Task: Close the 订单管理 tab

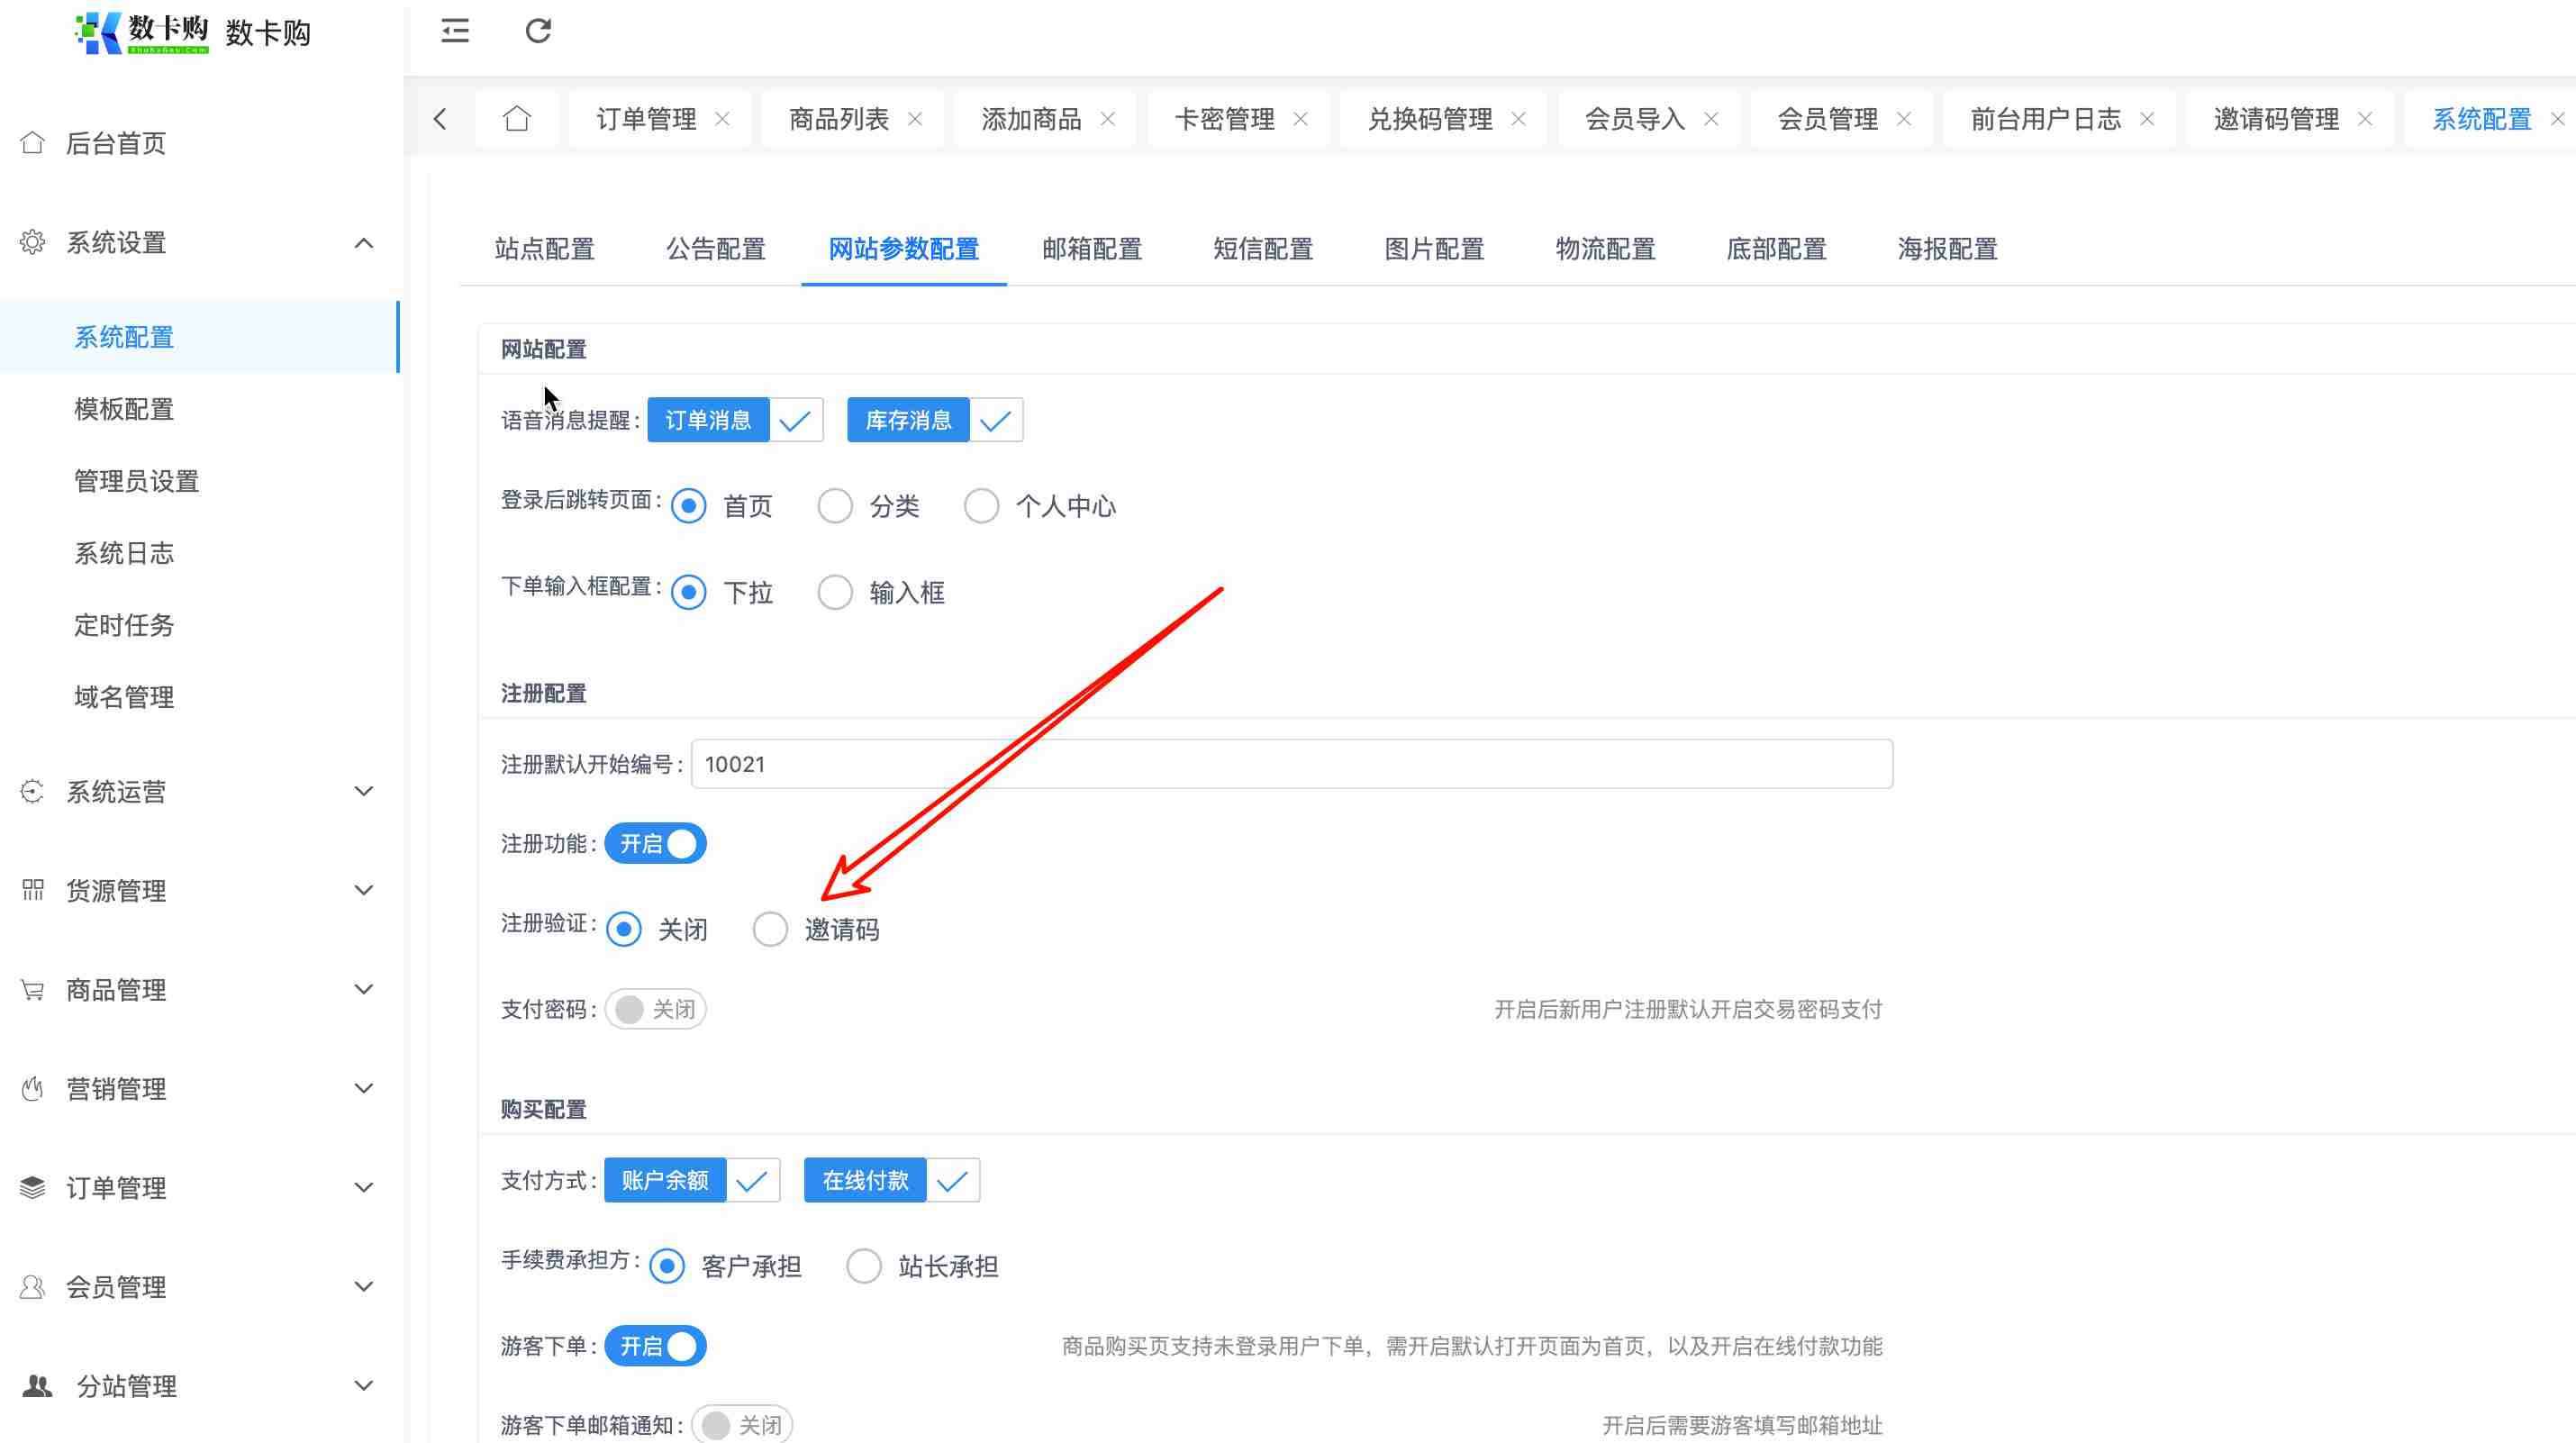Action: [722, 119]
